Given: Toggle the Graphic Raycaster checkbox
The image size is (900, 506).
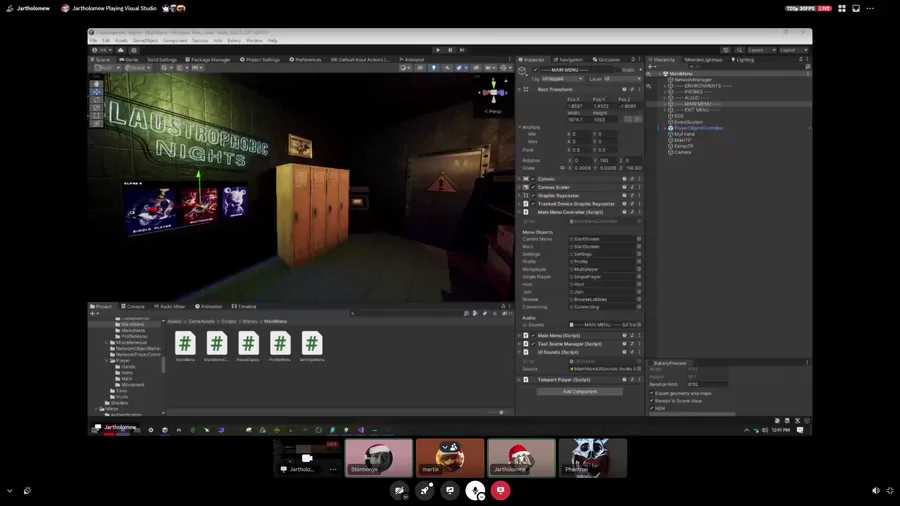Looking at the screenshot, I should pos(533,196).
